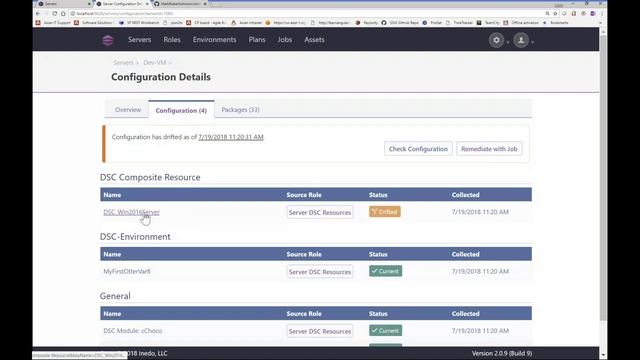
Task: Click the Dev-VM breadcrumb link
Action: tap(155, 62)
